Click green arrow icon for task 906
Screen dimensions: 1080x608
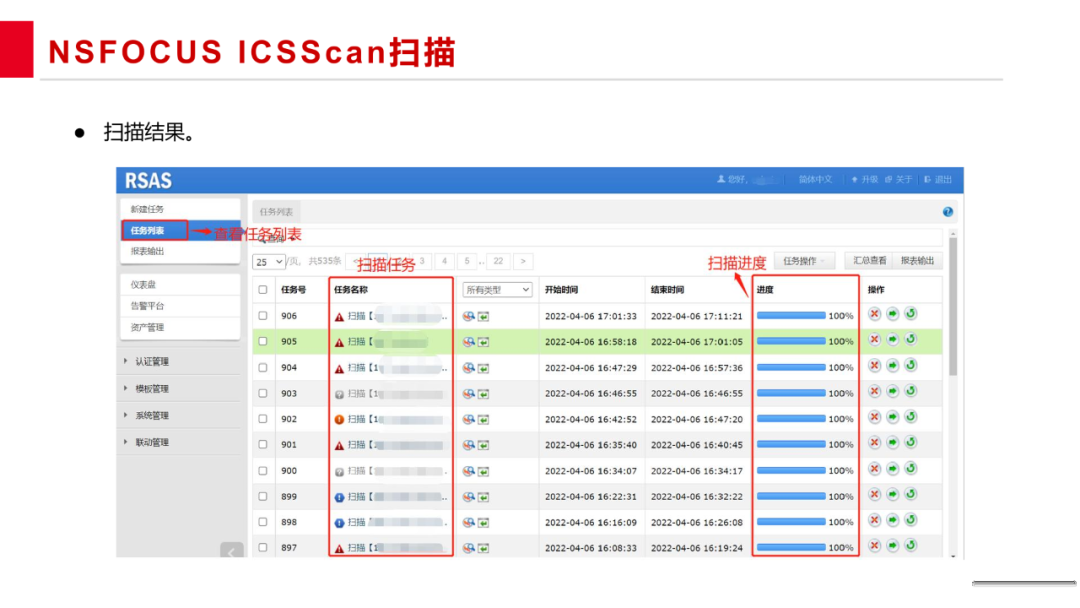(893, 314)
